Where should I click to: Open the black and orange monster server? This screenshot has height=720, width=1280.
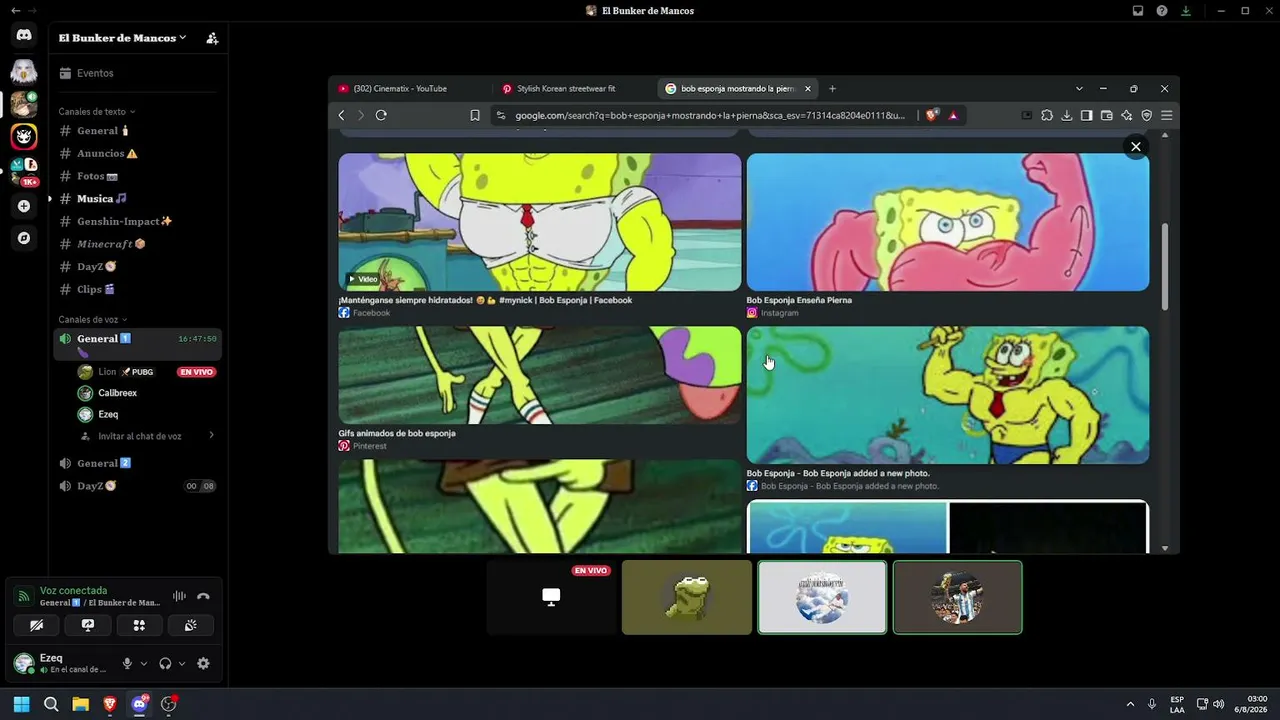[x=24, y=135]
